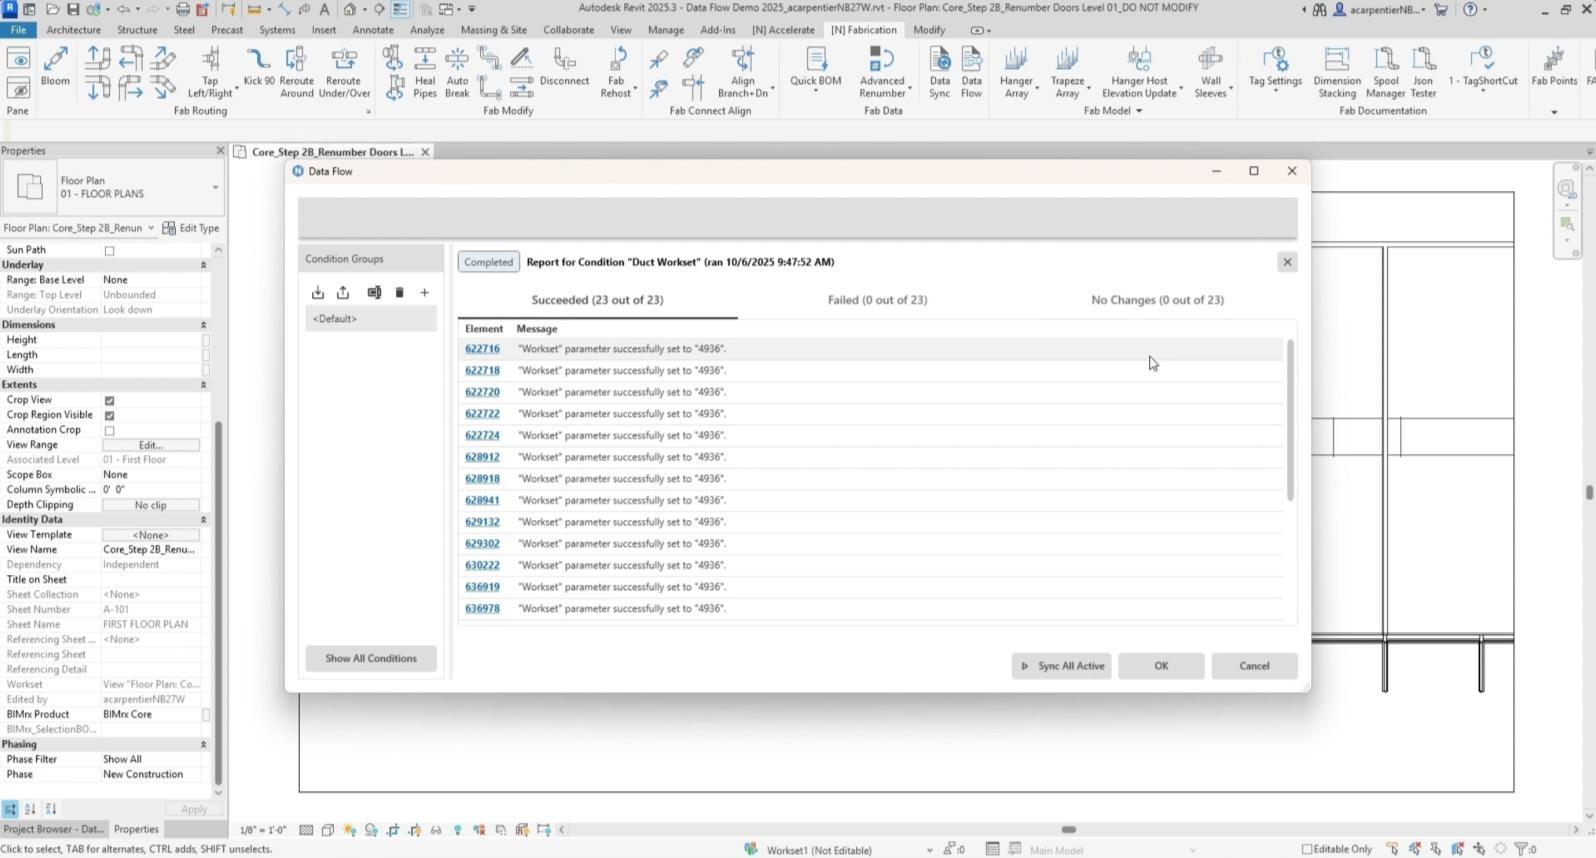
Task: Import condition groups in Data Flow dialog
Action: tap(318, 293)
